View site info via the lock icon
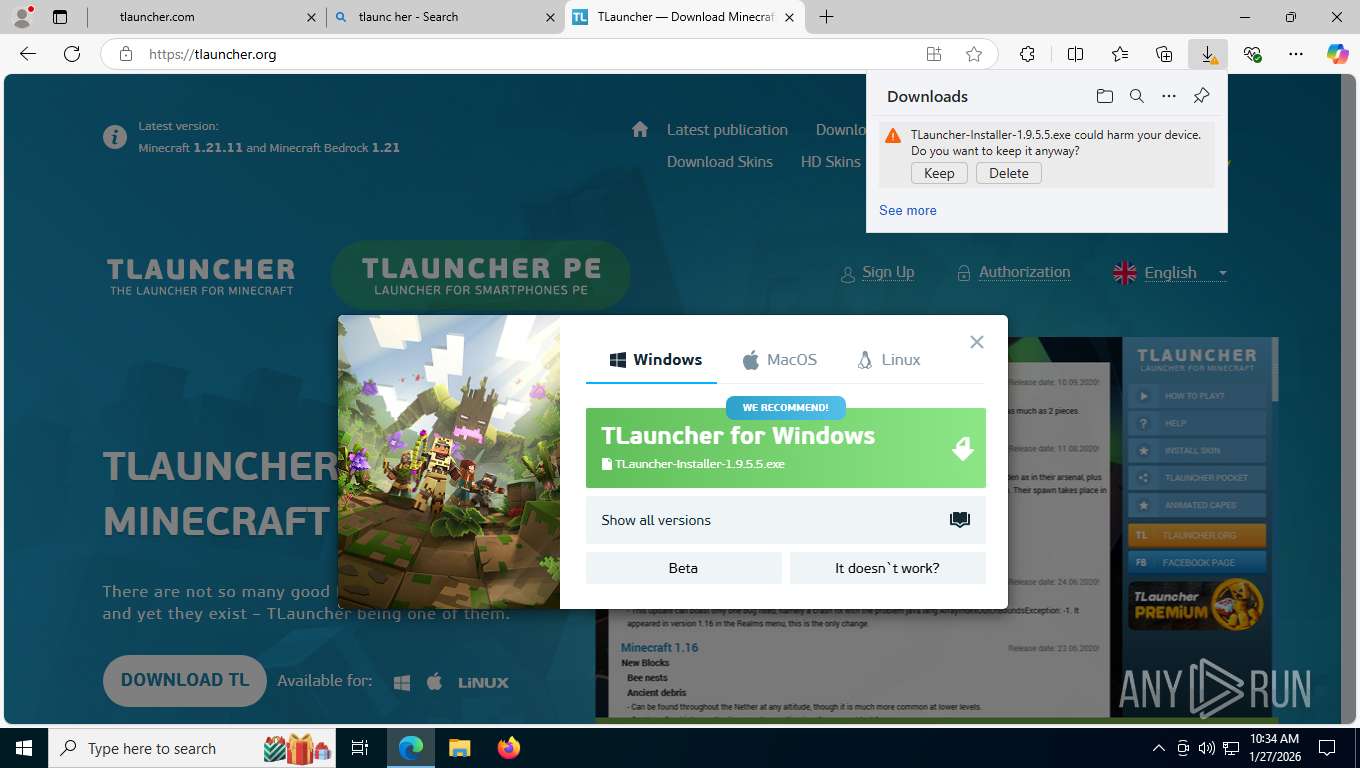Screen dimensions: 1360x768 click(x=125, y=54)
